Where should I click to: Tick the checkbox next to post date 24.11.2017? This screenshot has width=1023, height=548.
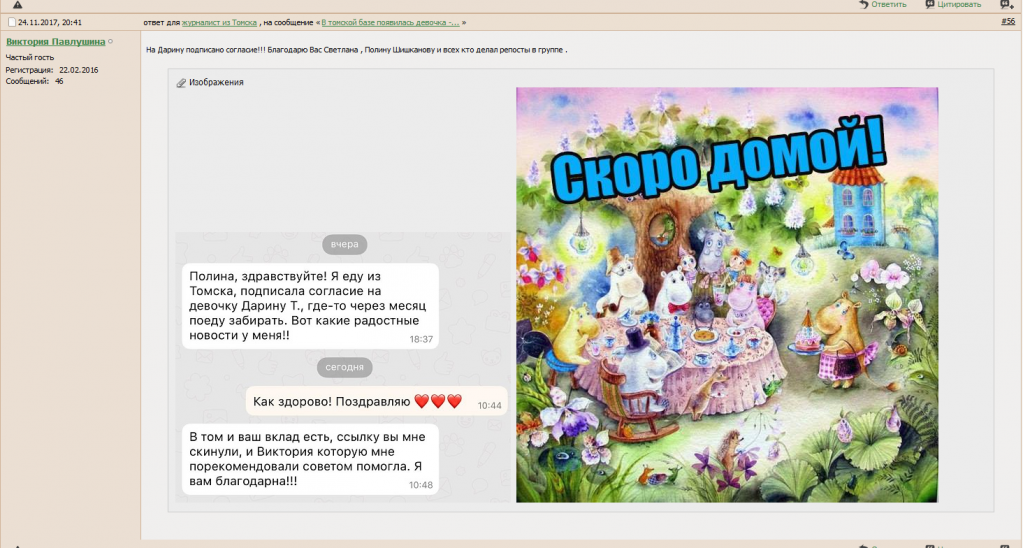[x=11, y=22]
